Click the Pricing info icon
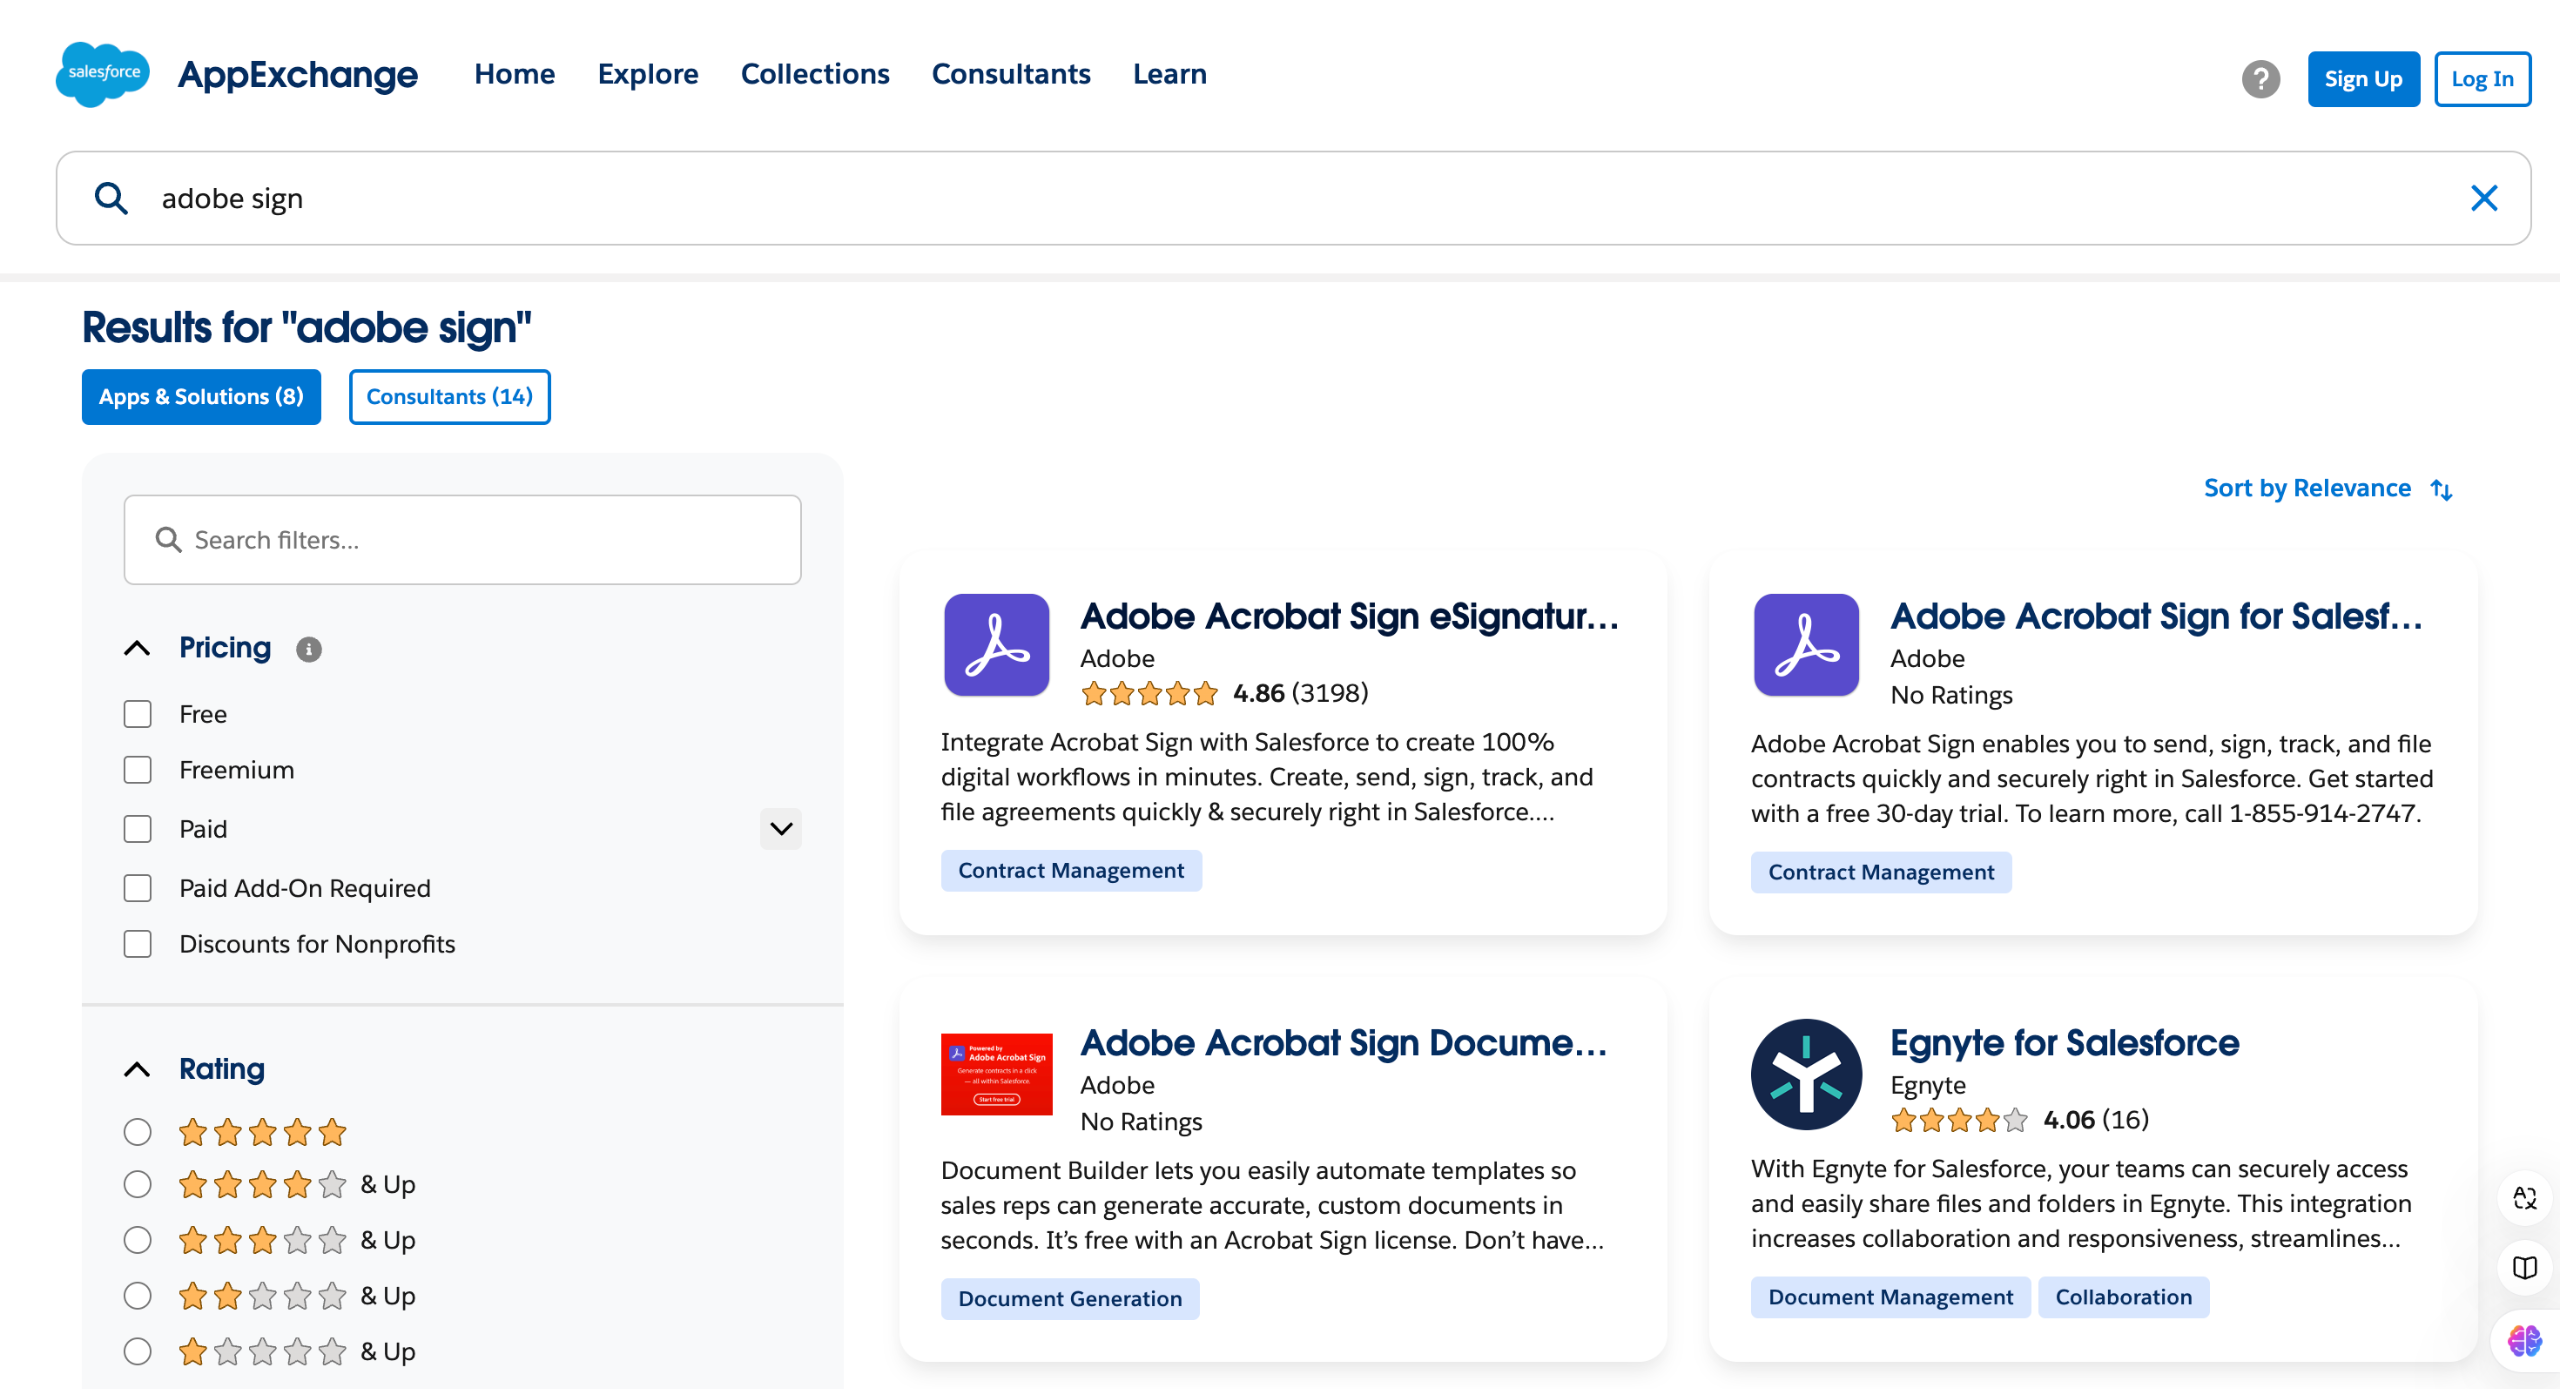 click(309, 649)
